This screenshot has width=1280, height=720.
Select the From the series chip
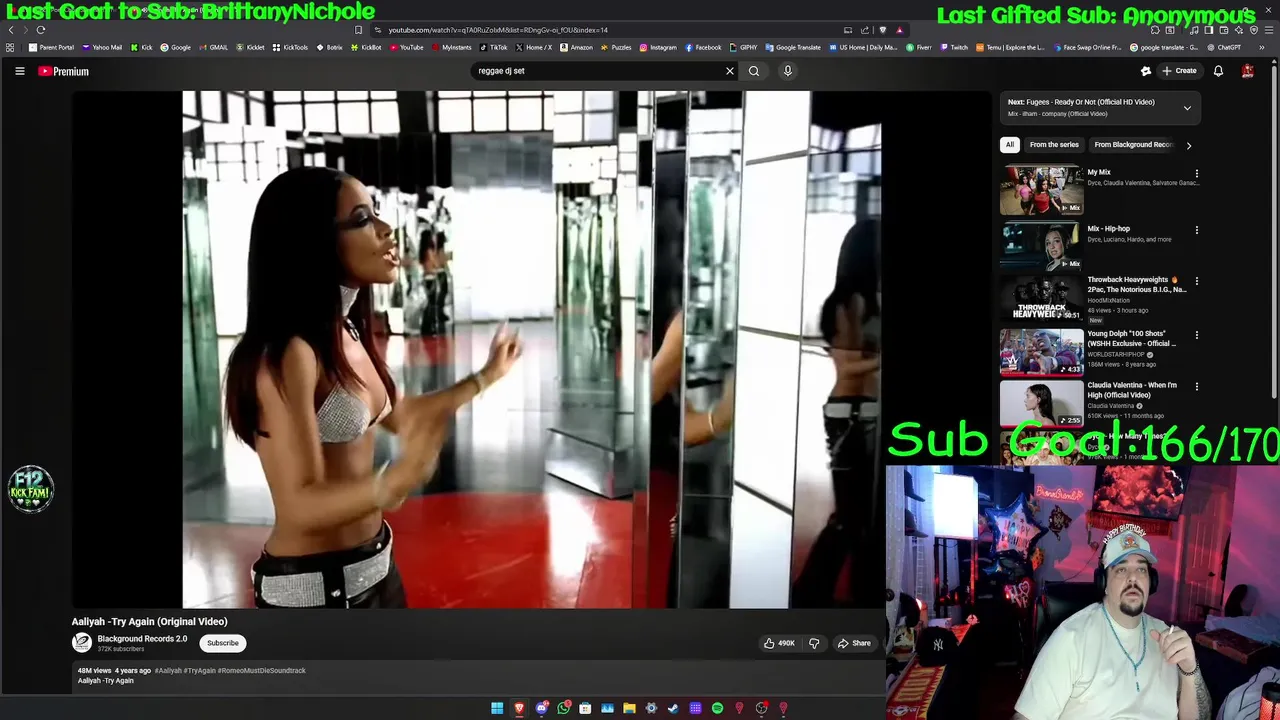pyautogui.click(x=1054, y=145)
